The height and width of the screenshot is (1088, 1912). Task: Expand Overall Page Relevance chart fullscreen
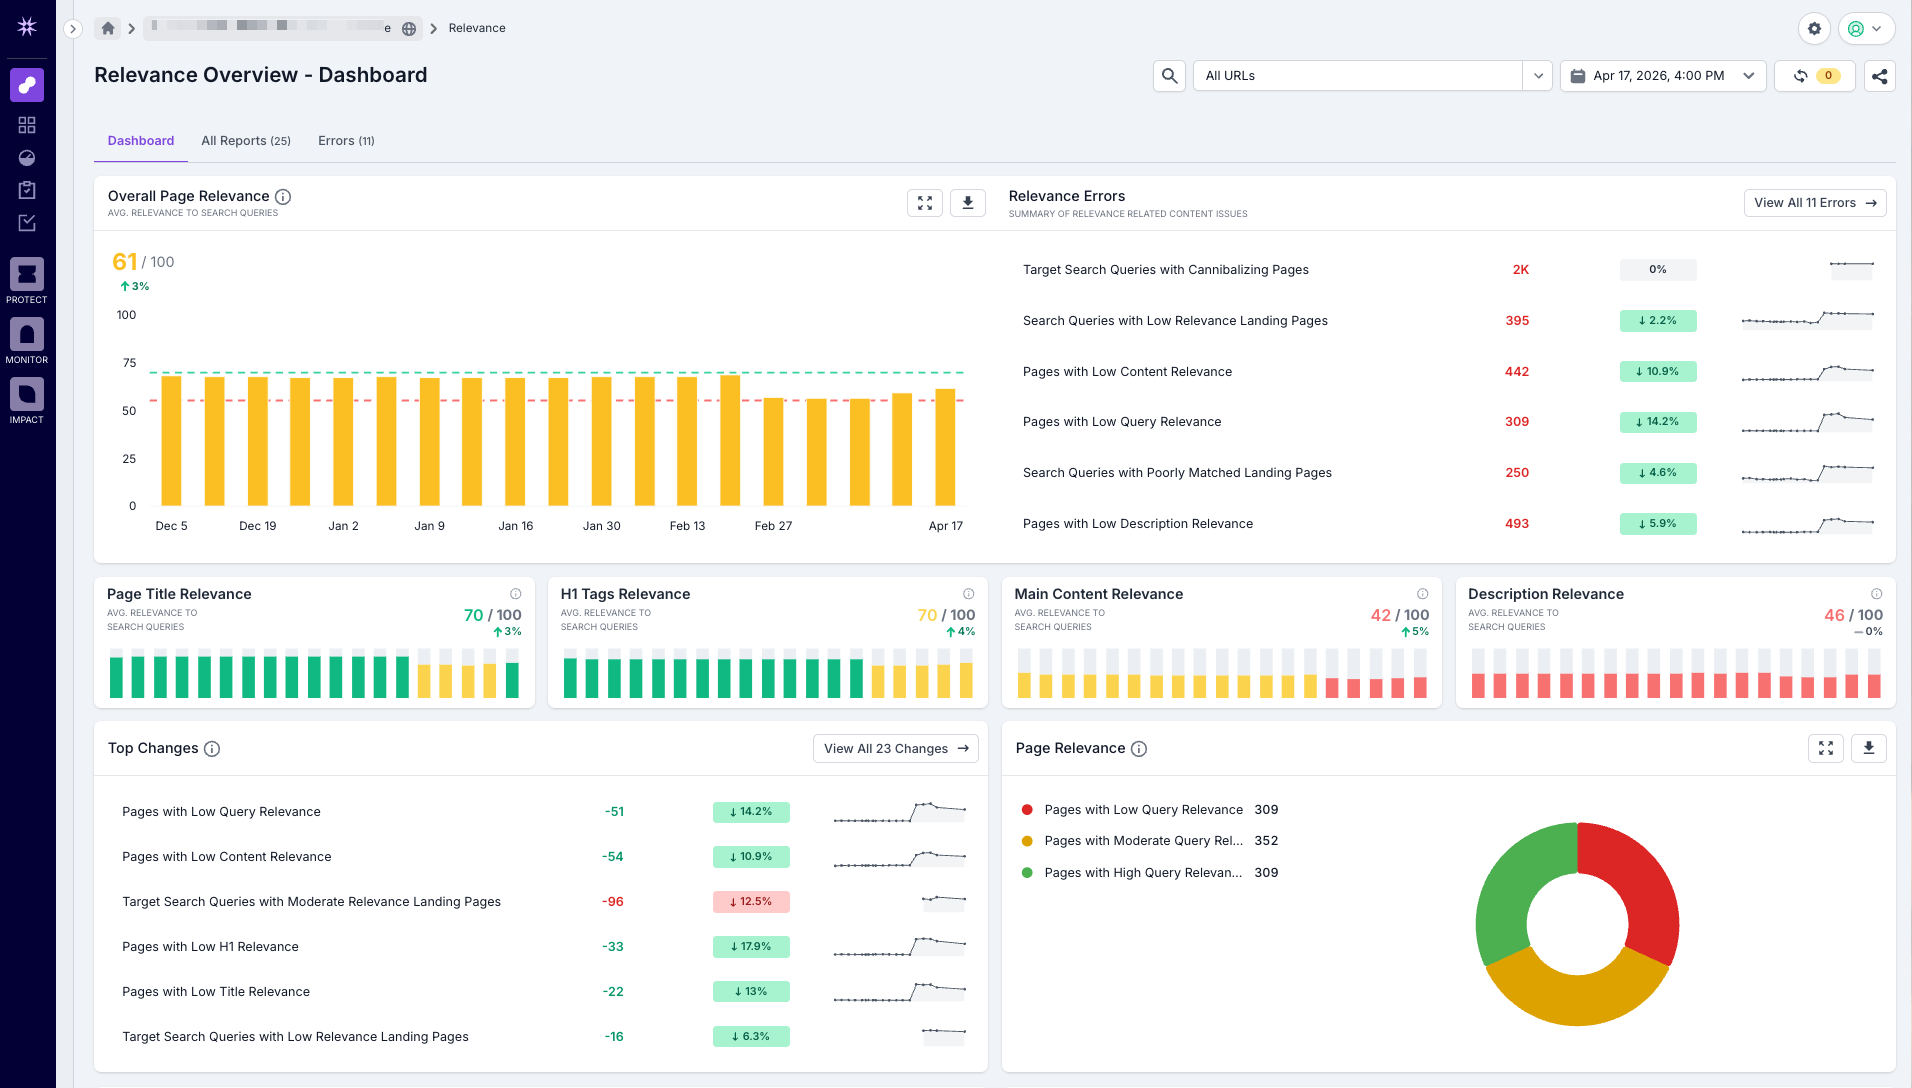coord(924,203)
